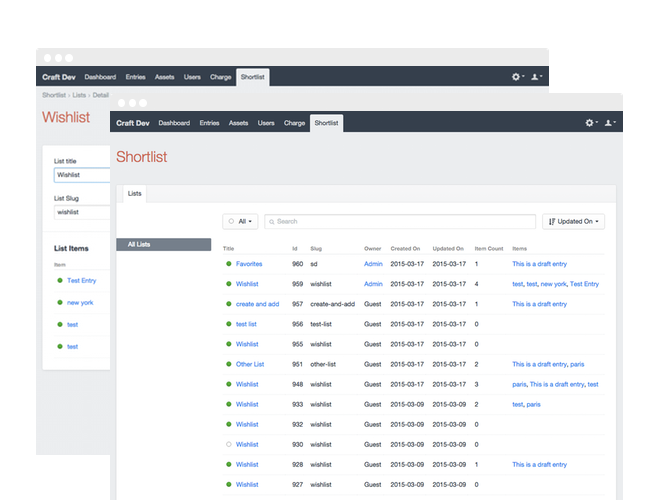This screenshot has height=500, width=660.
Task: Sort by Owner column header
Action: point(373,249)
